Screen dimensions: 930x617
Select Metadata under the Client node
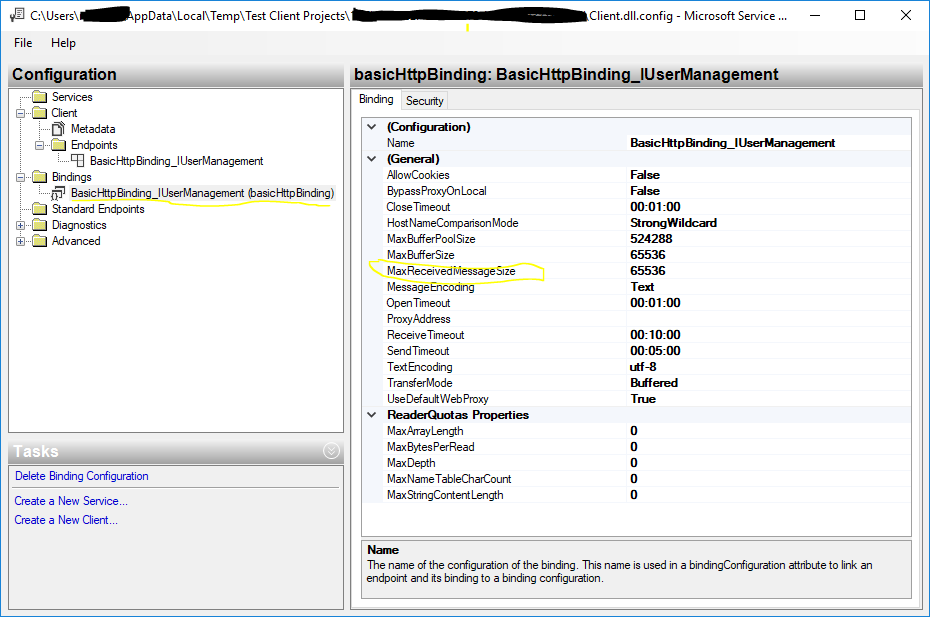93,129
